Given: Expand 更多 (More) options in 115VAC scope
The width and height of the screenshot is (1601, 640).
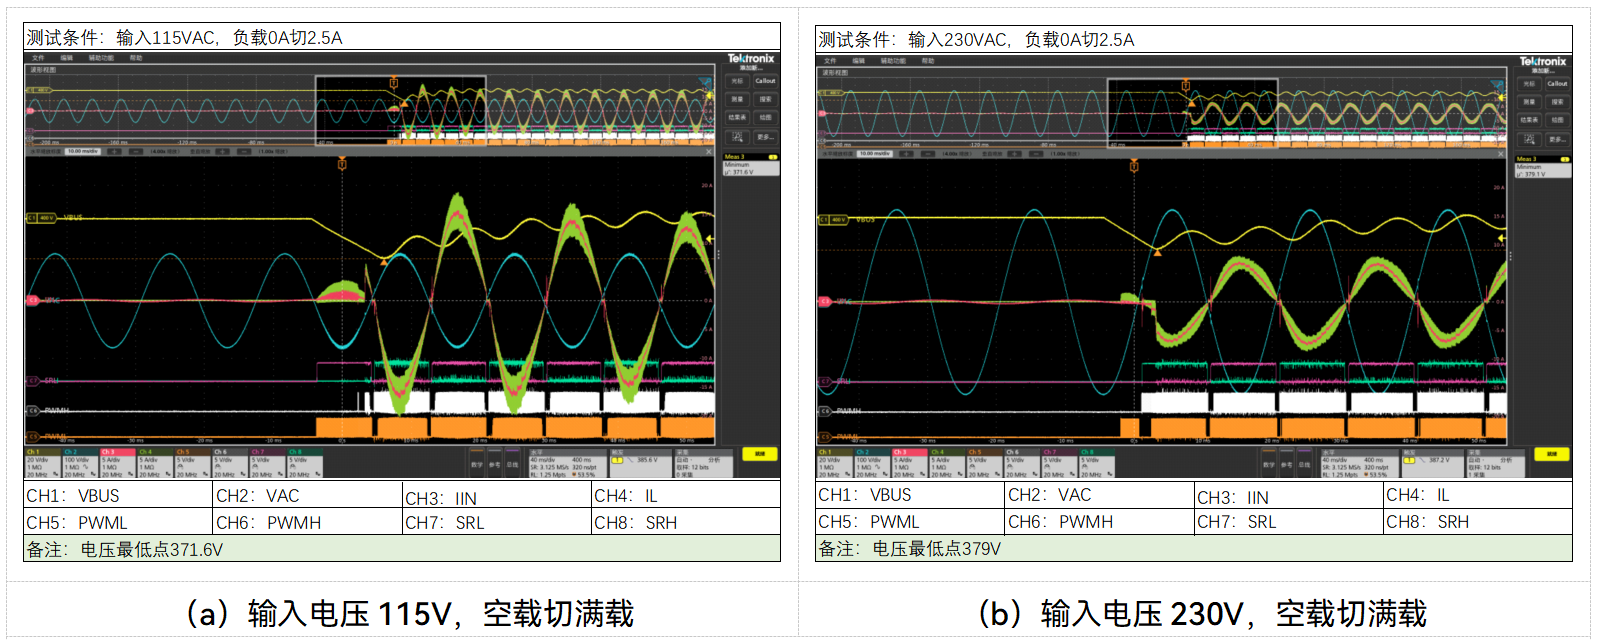Looking at the screenshot, I should 765,136.
